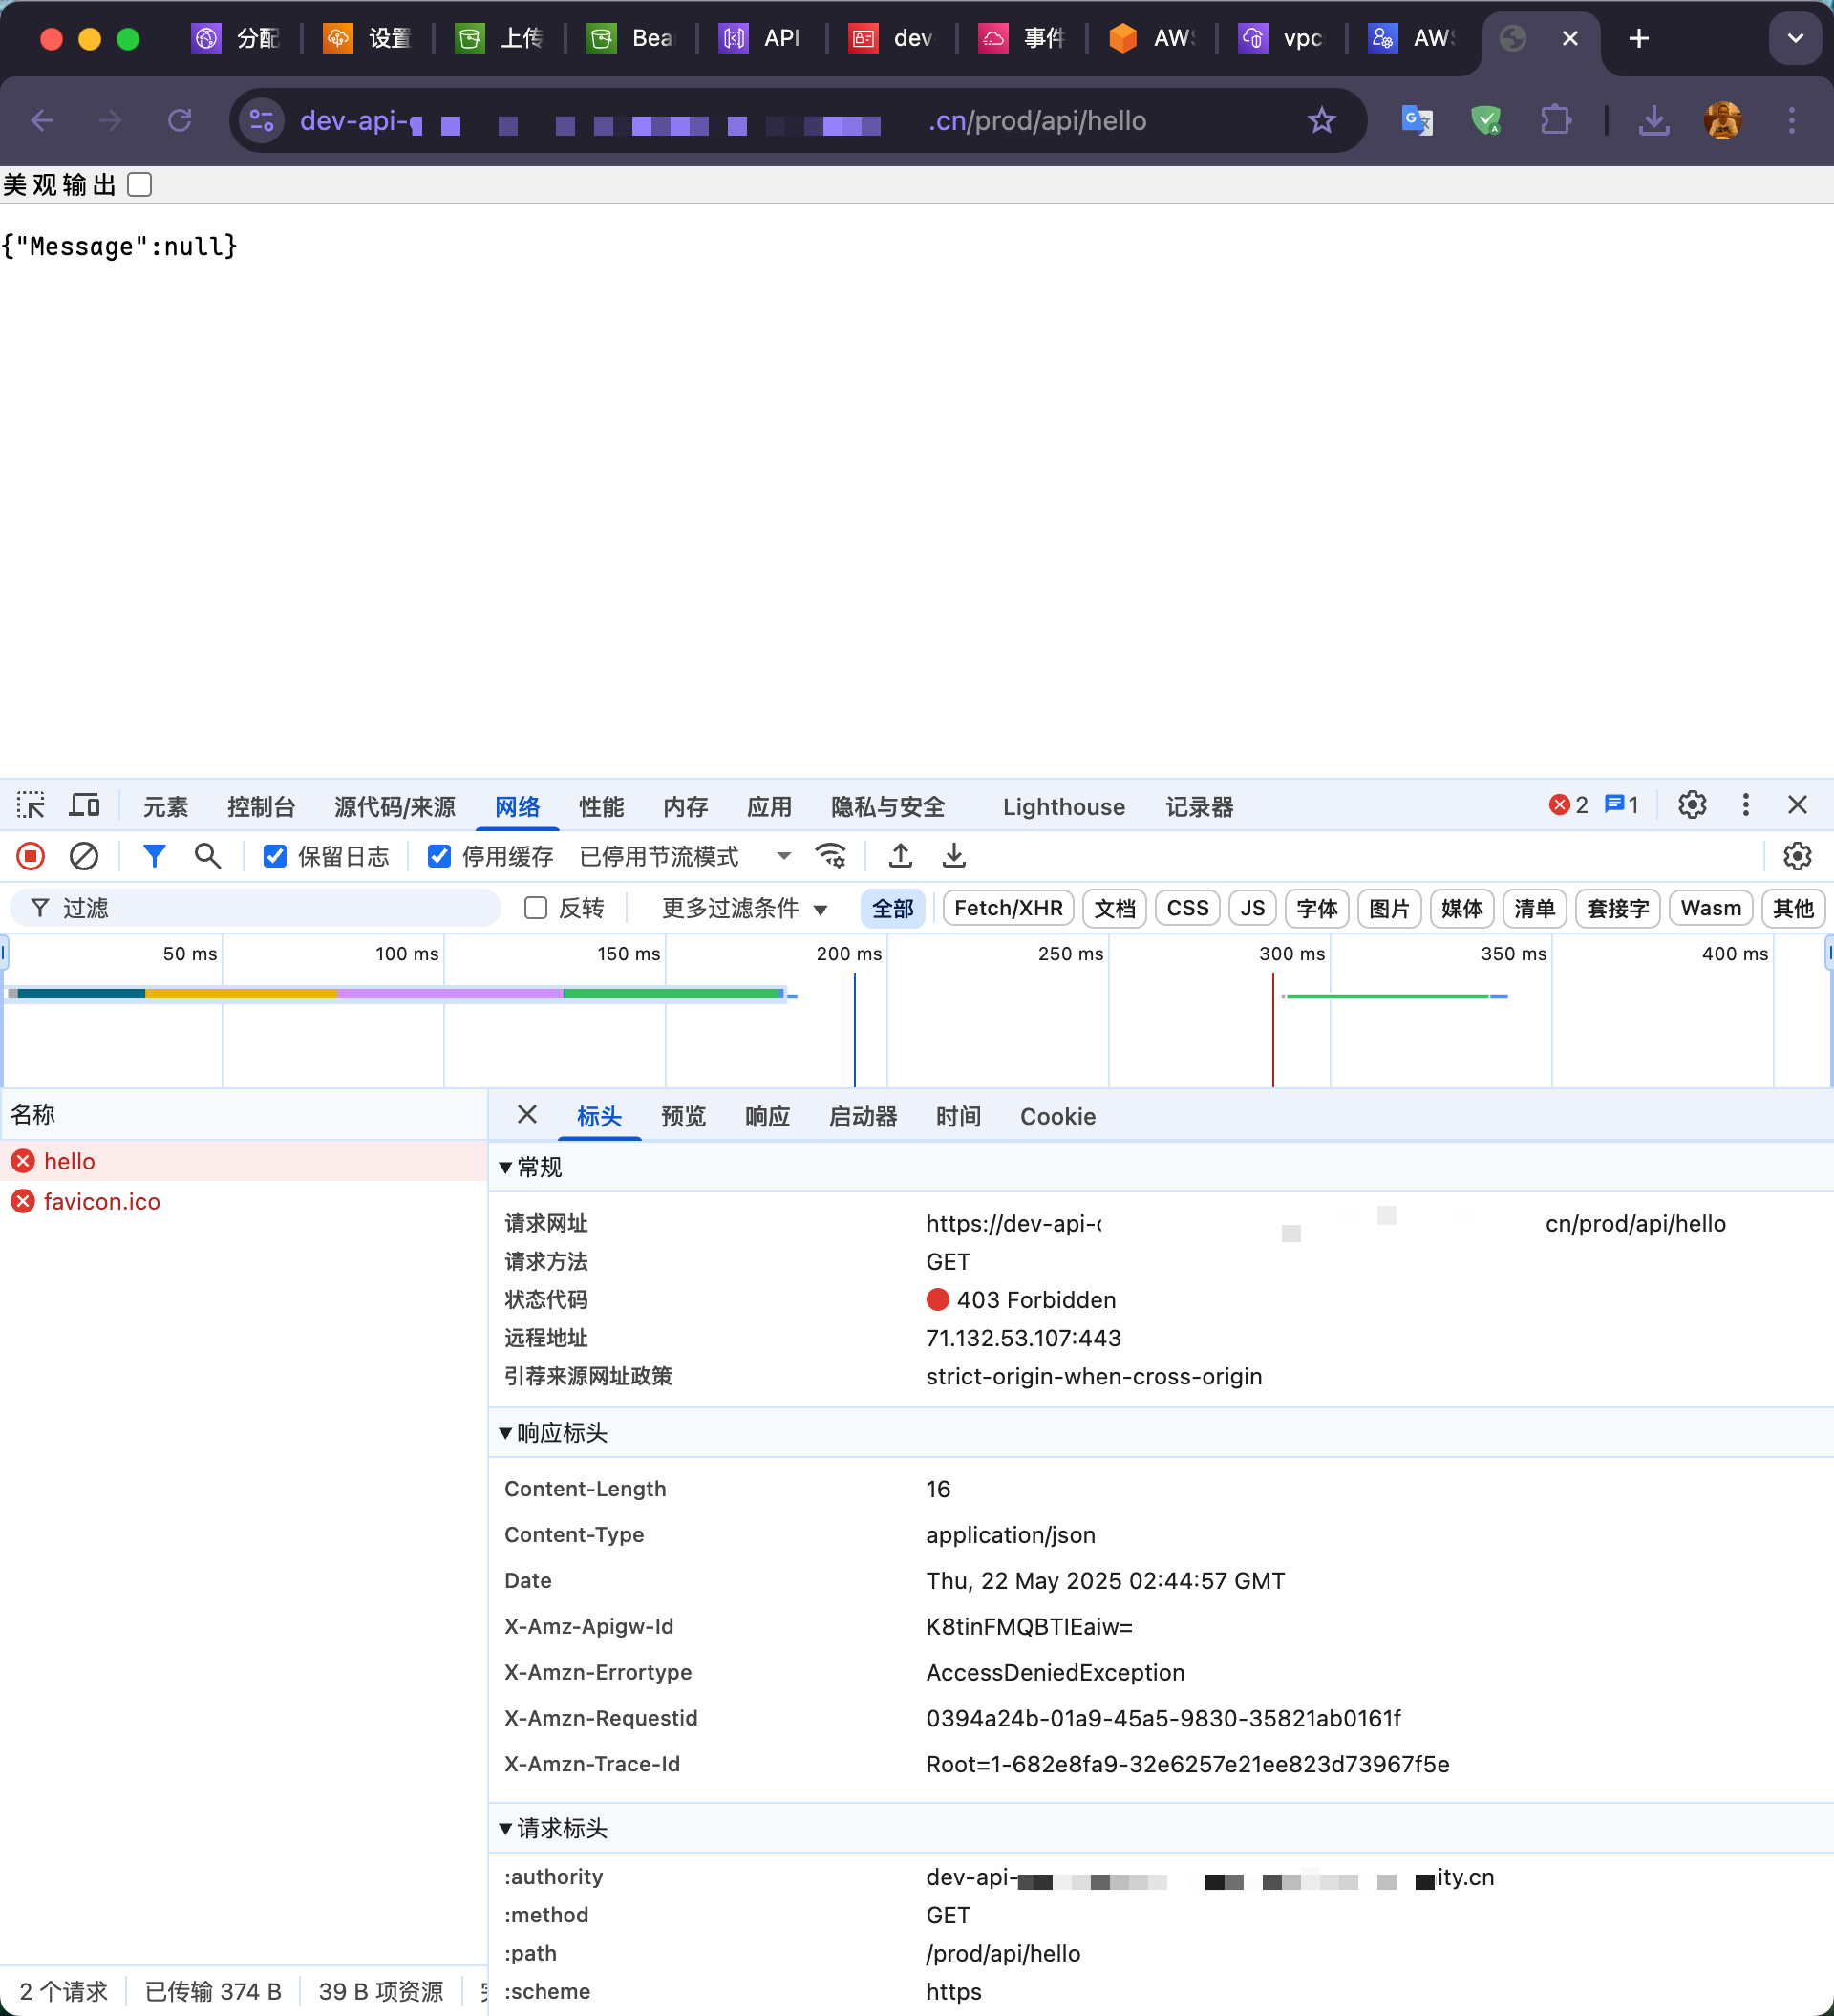Bookmark this page with the star icon
The image size is (1834, 2016).
tap(1321, 121)
